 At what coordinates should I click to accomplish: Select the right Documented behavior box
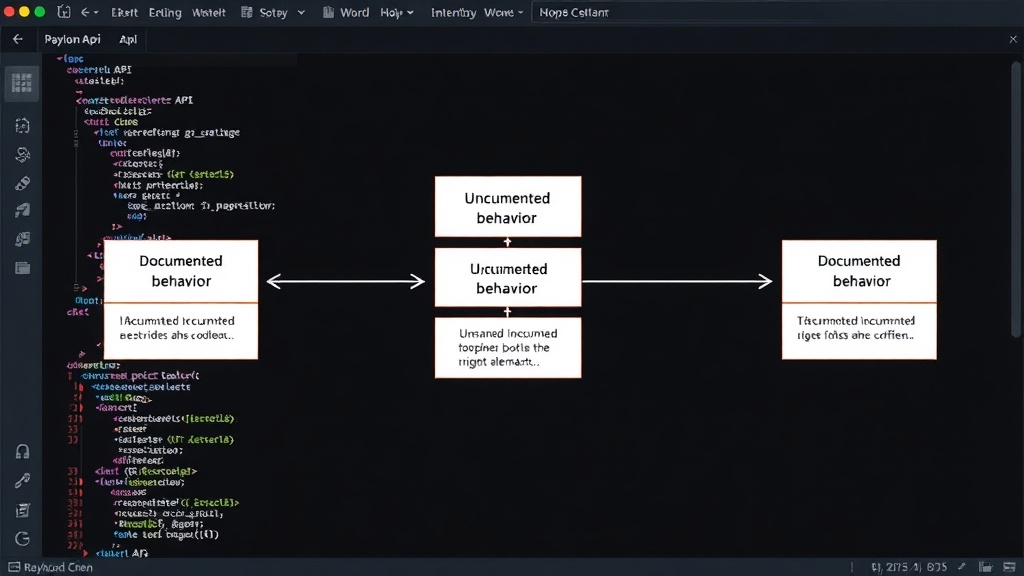coord(859,271)
